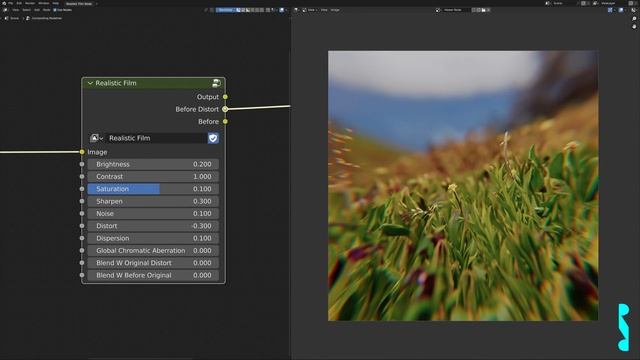Image resolution: width=640 pixels, height=360 pixels.
Task: Click the Output socket of the node
Action: (225, 97)
